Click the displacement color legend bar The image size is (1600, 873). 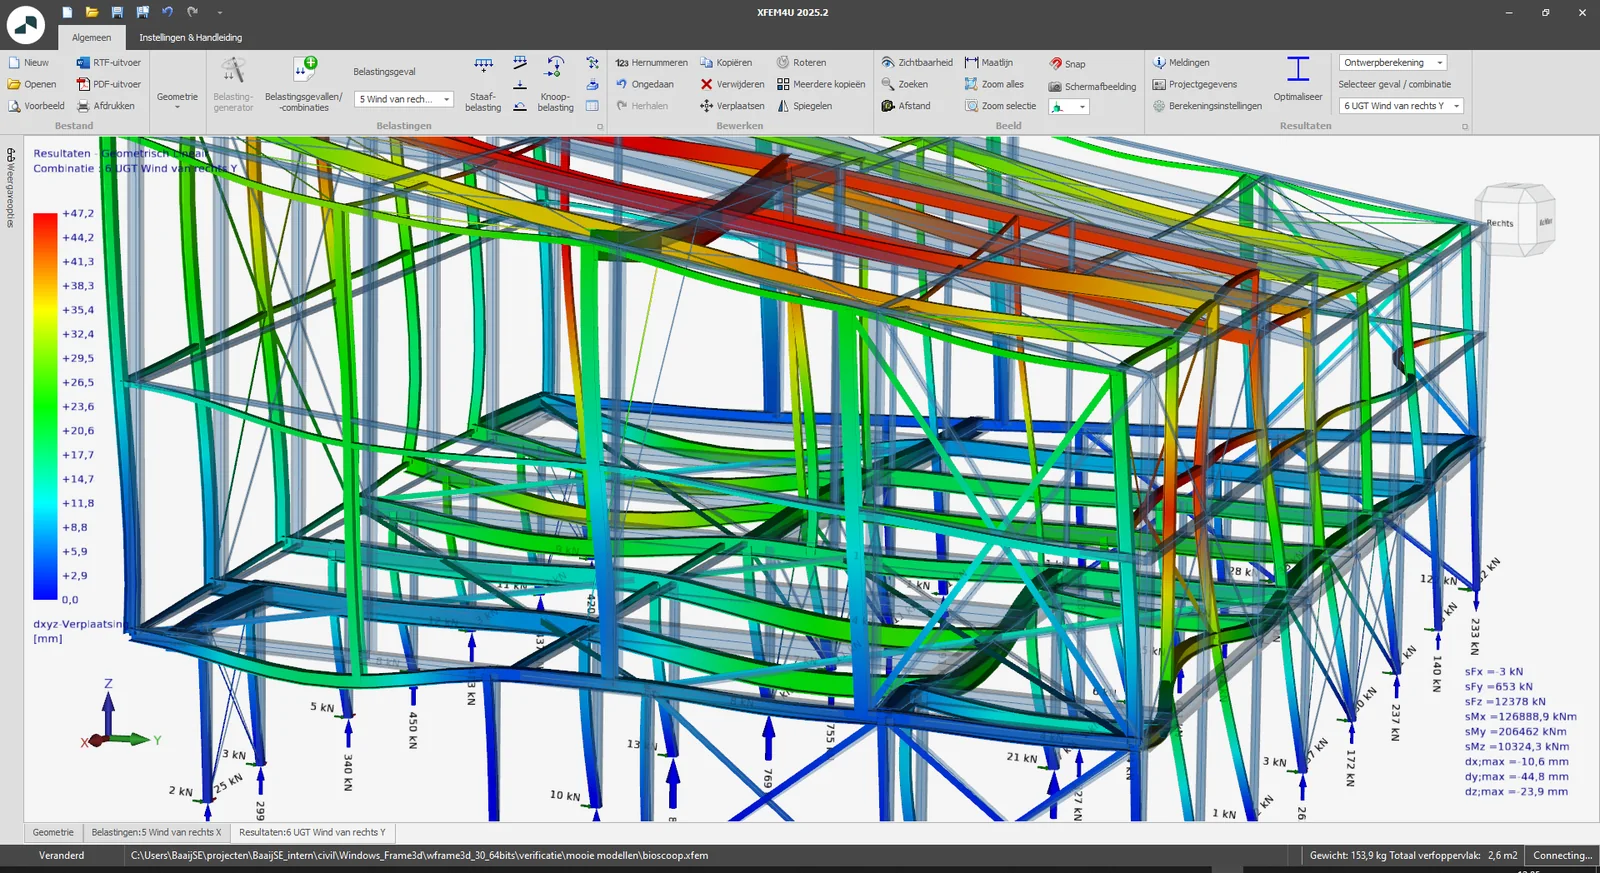point(45,406)
